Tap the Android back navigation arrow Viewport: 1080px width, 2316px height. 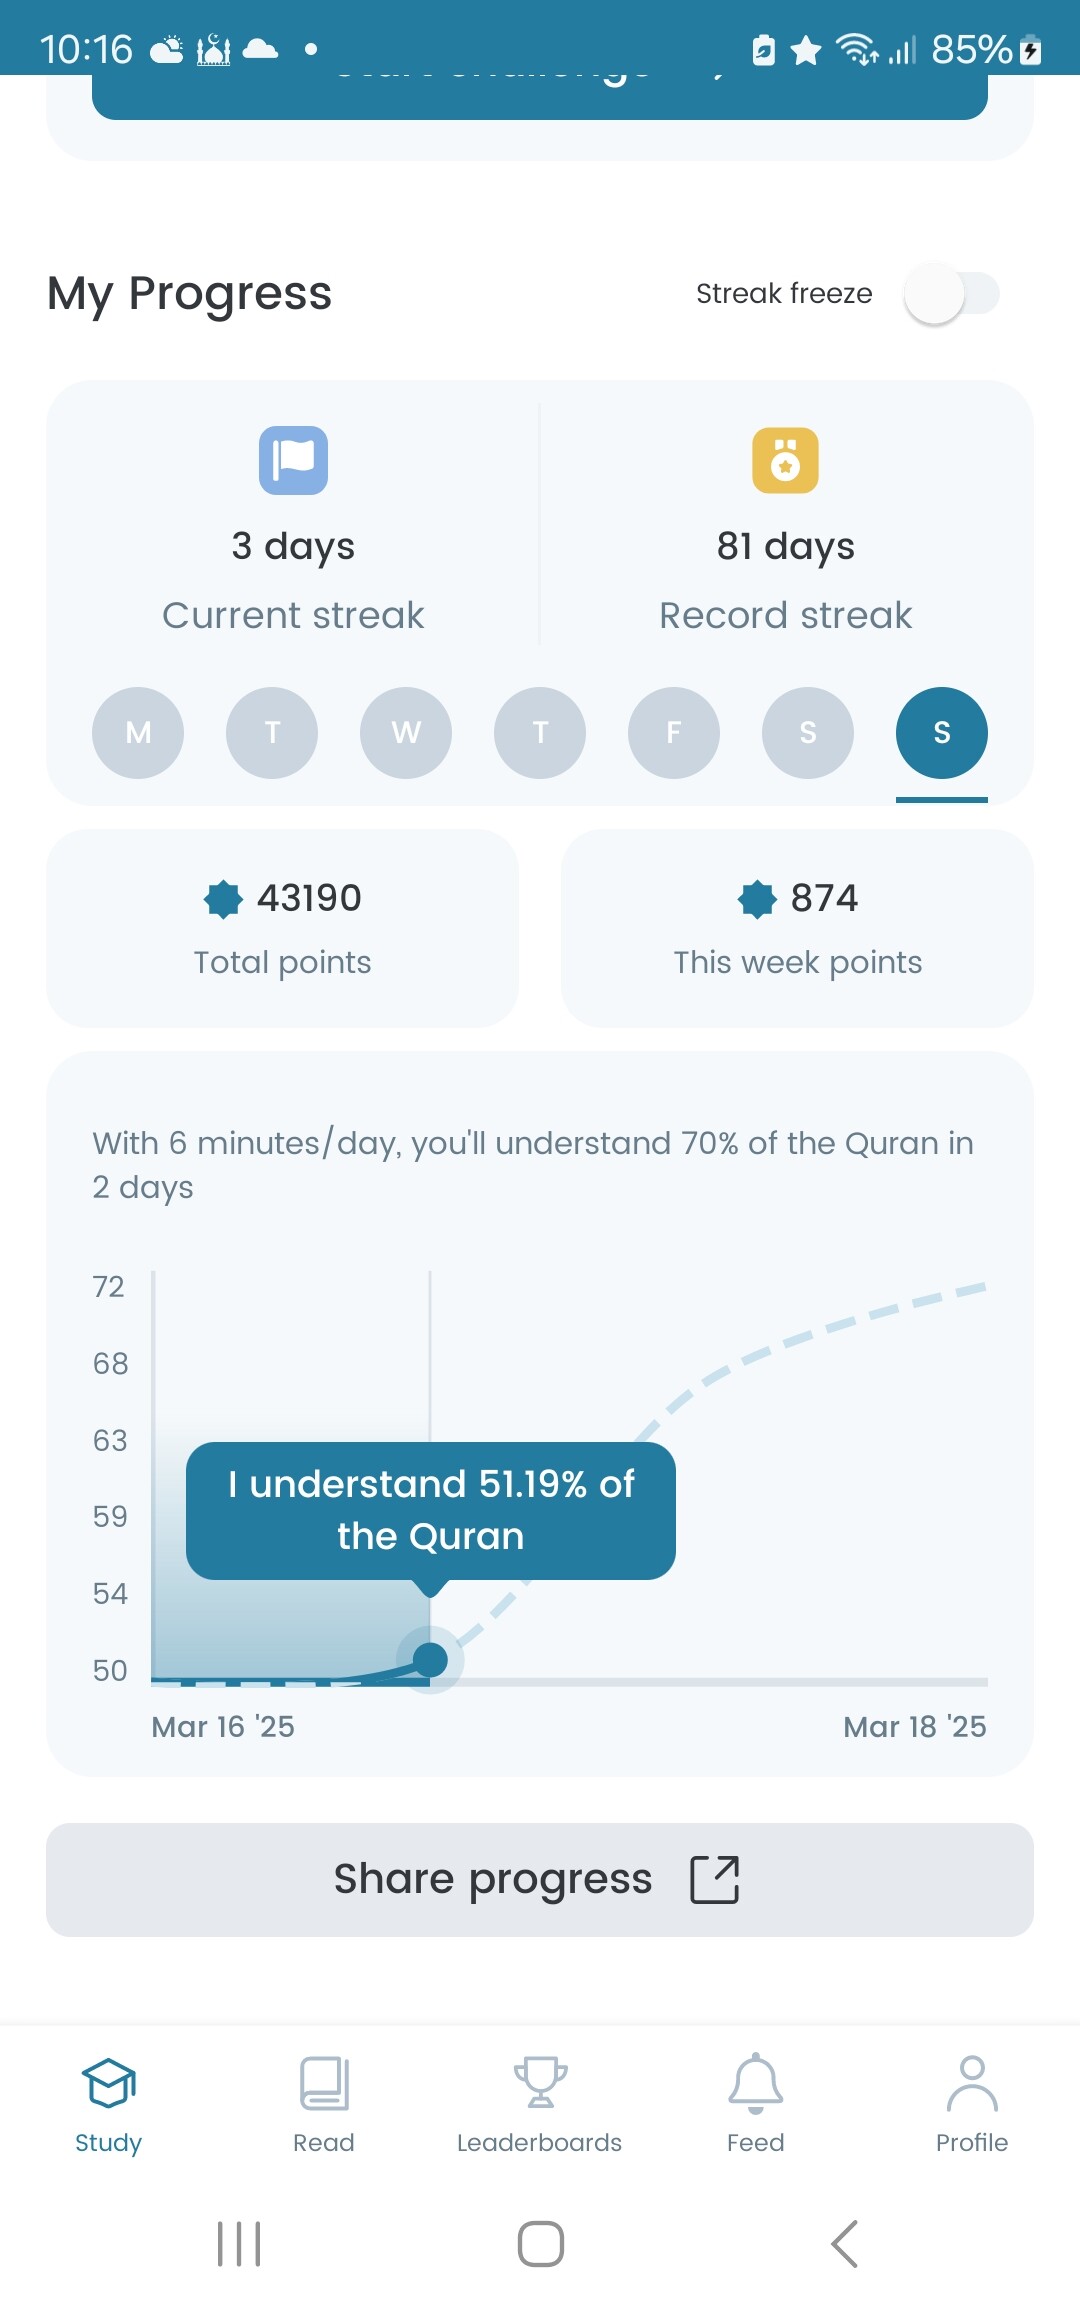(x=845, y=2244)
